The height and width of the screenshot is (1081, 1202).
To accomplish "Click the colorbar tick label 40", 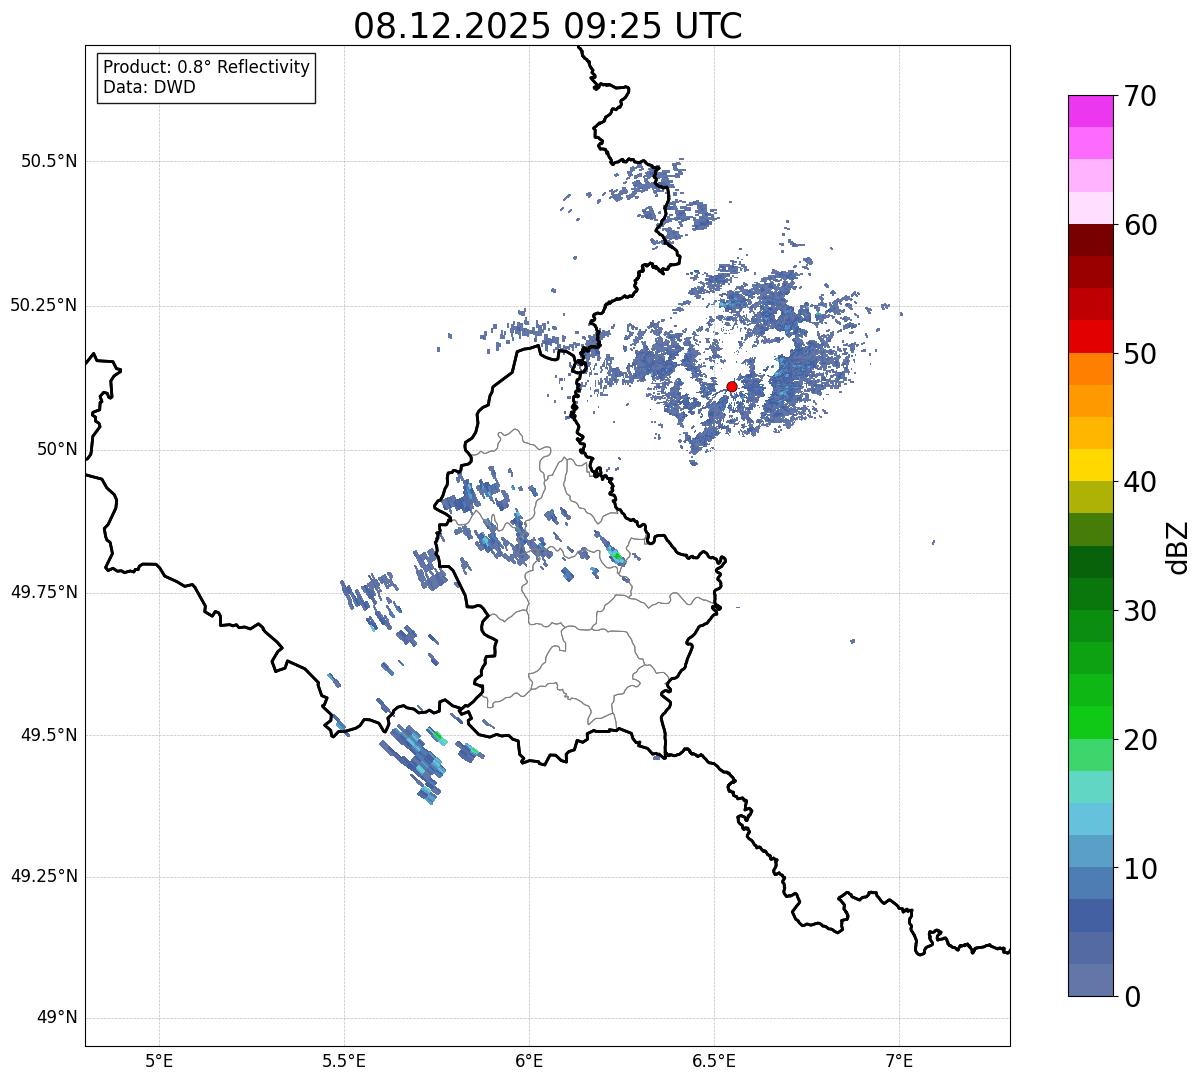I will tap(1140, 482).
